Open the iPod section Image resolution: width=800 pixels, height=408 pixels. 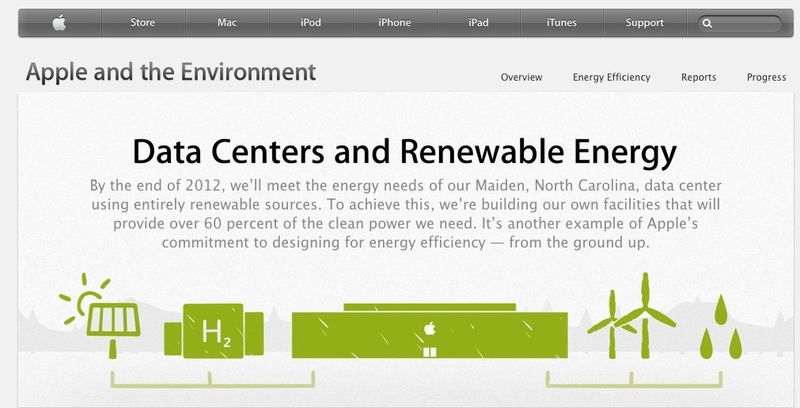coord(311,23)
